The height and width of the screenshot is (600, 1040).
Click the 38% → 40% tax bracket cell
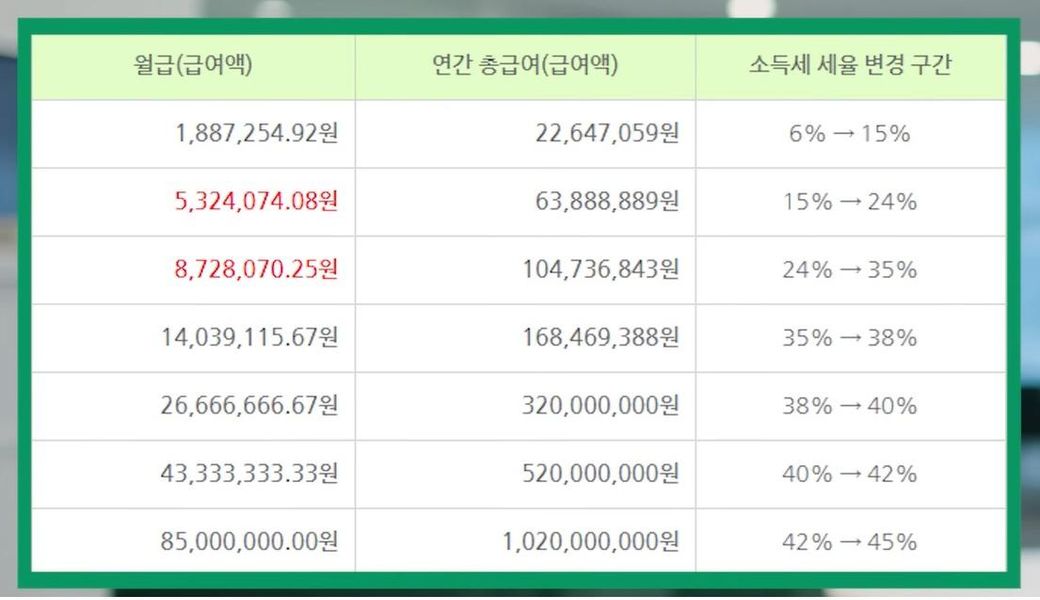coord(849,405)
